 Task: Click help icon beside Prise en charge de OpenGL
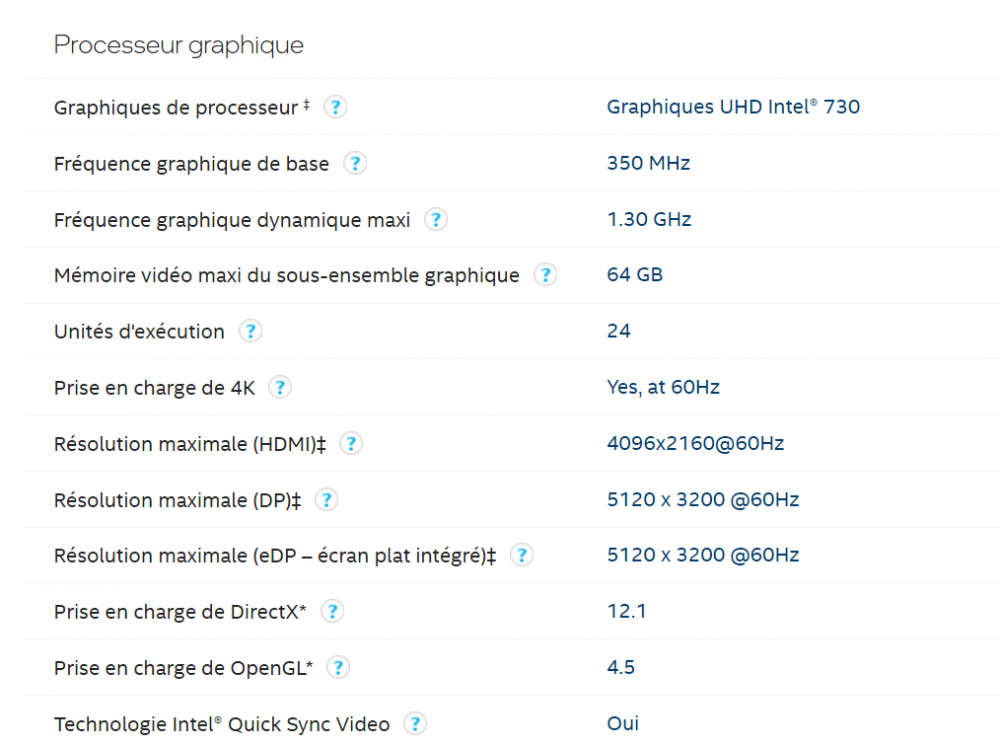tap(339, 667)
